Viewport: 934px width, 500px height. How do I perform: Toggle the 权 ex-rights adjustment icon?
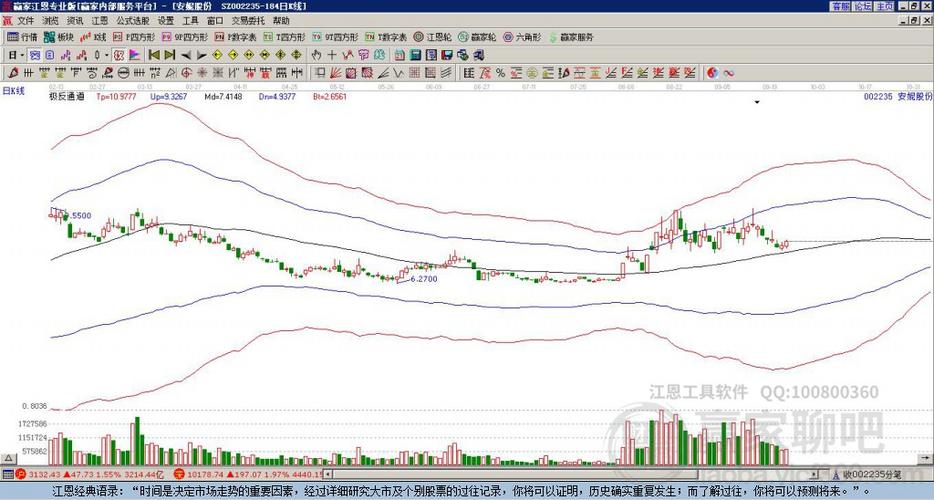click(119, 55)
